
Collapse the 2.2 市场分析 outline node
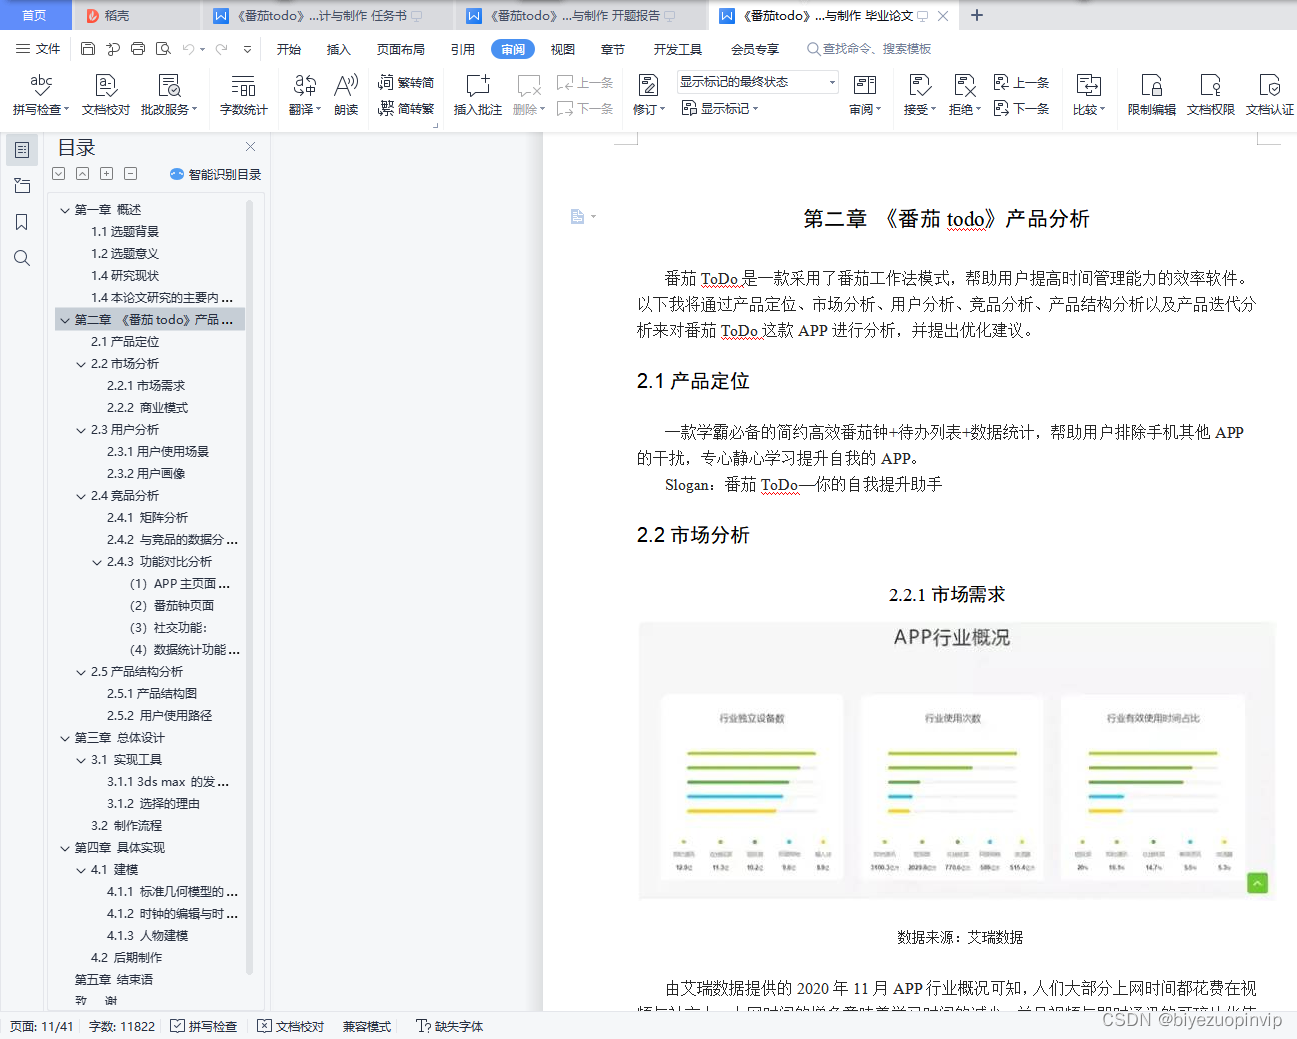pos(81,364)
